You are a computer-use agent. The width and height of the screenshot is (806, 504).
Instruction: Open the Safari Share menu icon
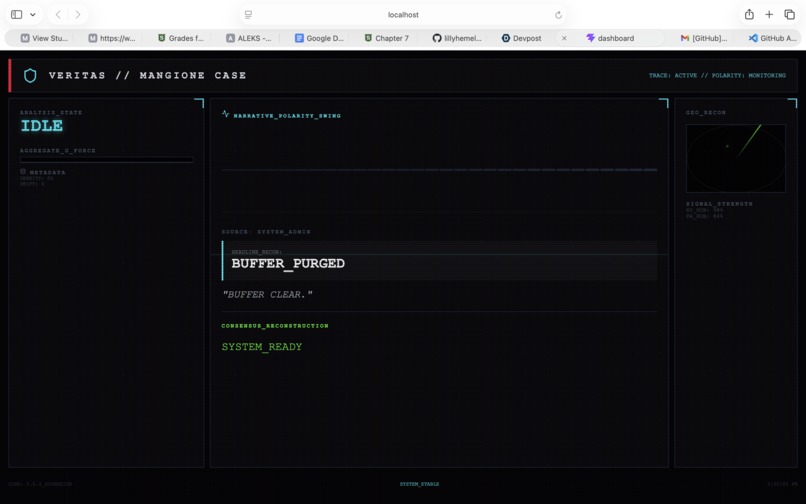tap(749, 14)
